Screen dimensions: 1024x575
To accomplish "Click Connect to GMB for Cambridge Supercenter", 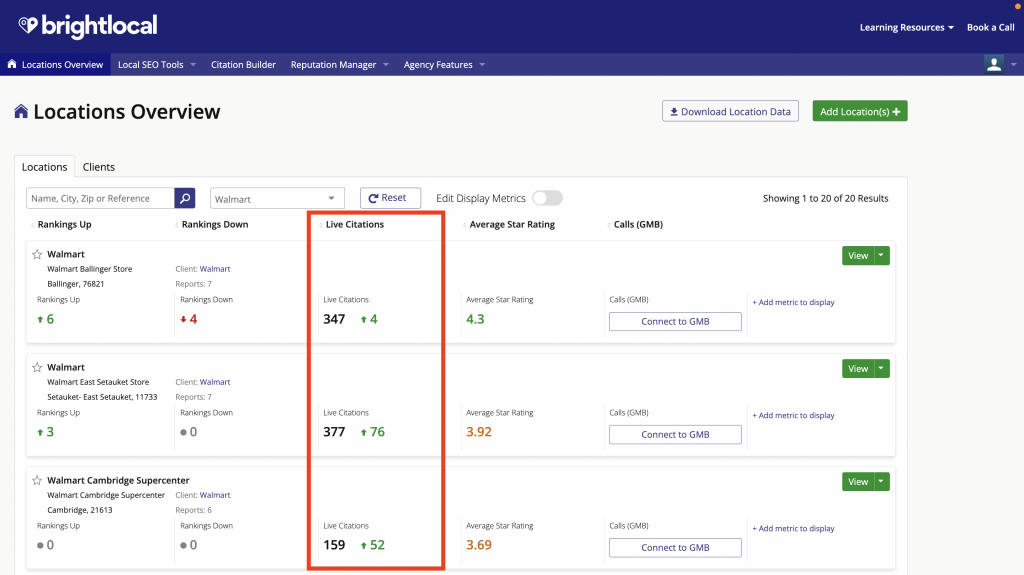I will pyautogui.click(x=675, y=548).
